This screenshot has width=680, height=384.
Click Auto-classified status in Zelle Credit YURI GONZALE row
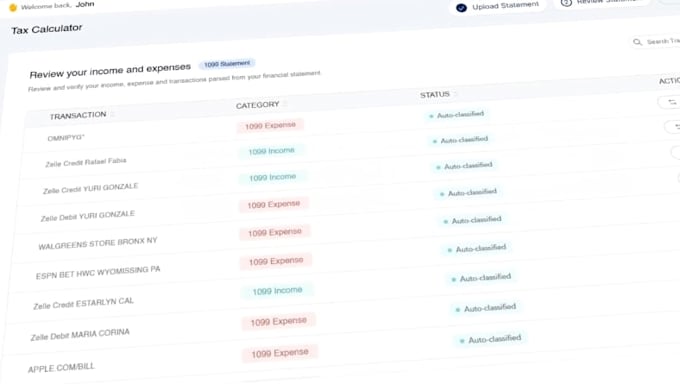[x=464, y=166]
